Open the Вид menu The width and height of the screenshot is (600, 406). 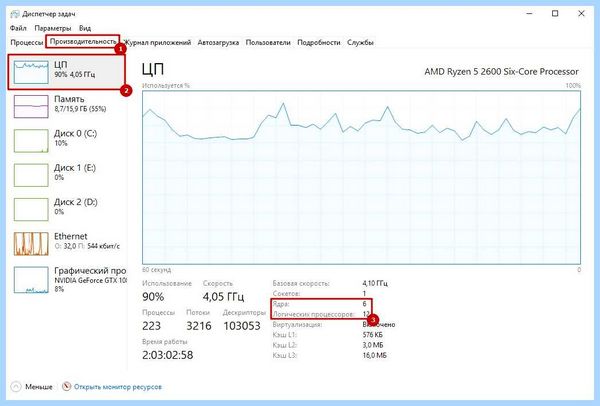click(85, 28)
